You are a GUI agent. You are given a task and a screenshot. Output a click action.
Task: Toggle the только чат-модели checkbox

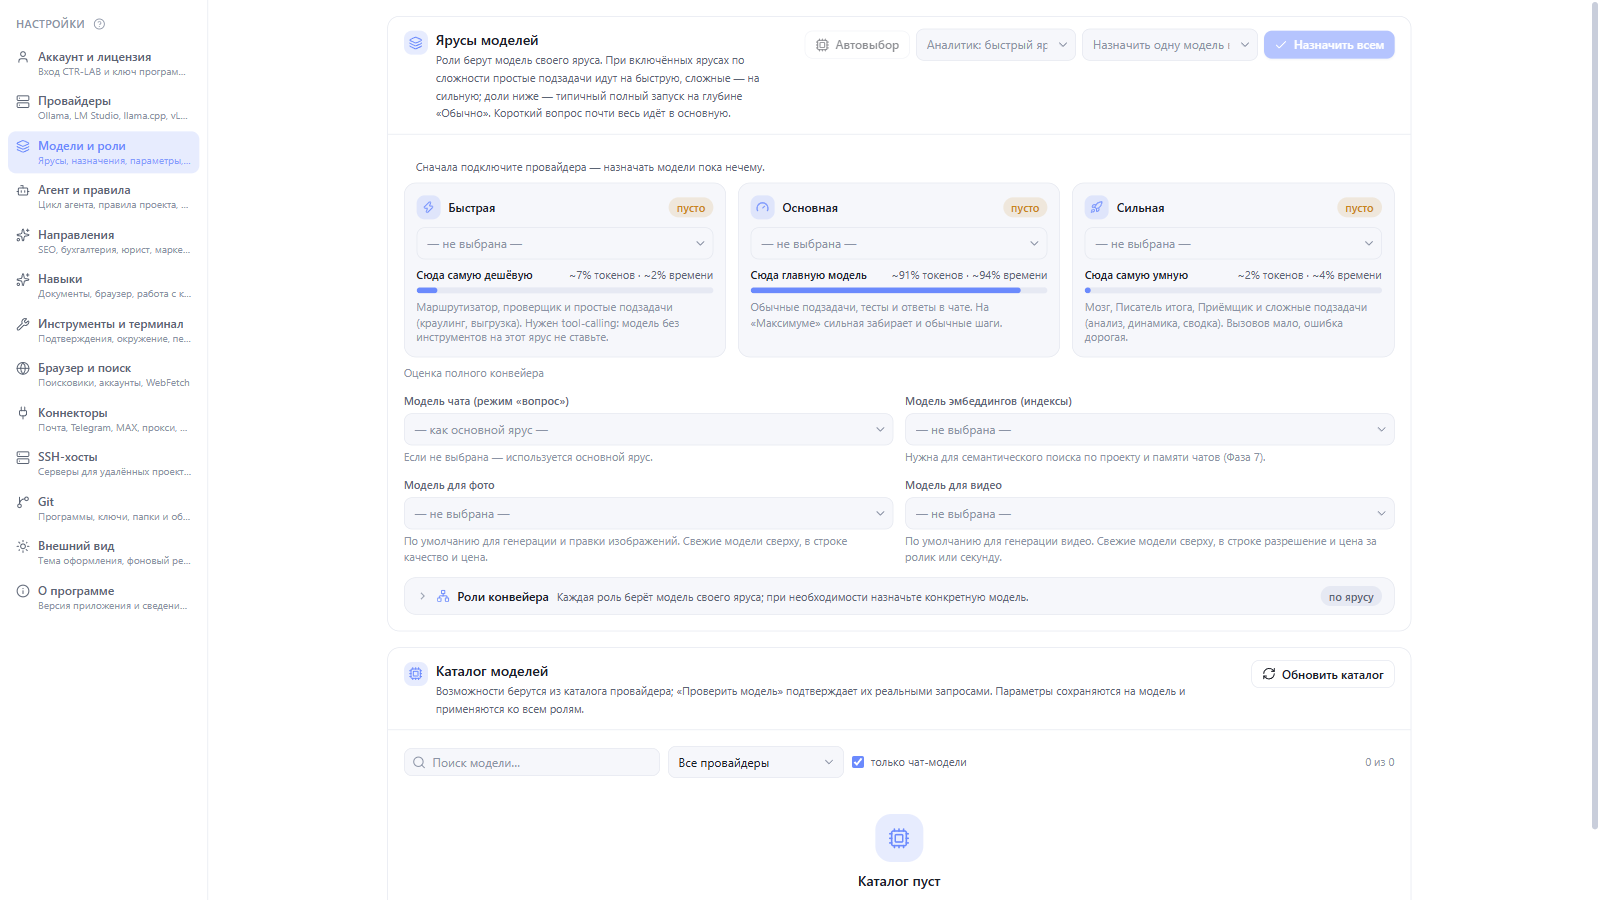point(858,762)
